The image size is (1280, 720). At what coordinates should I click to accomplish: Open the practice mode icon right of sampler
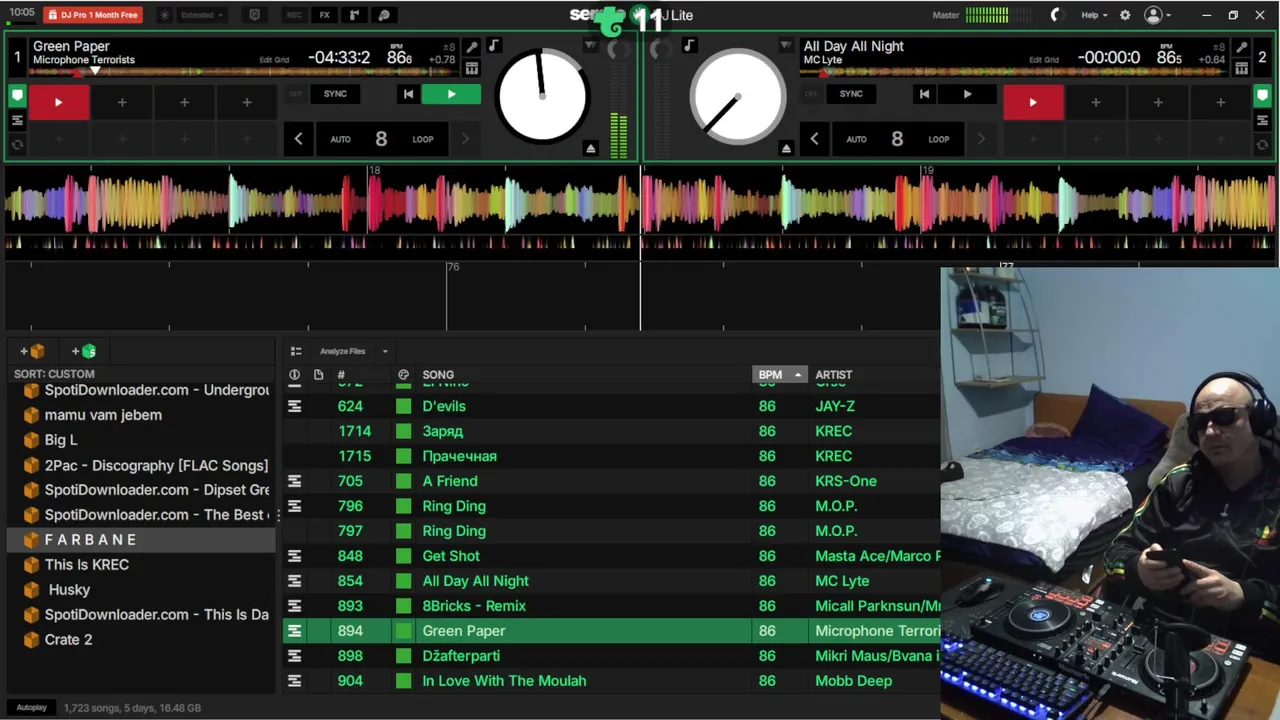(384, 15)
